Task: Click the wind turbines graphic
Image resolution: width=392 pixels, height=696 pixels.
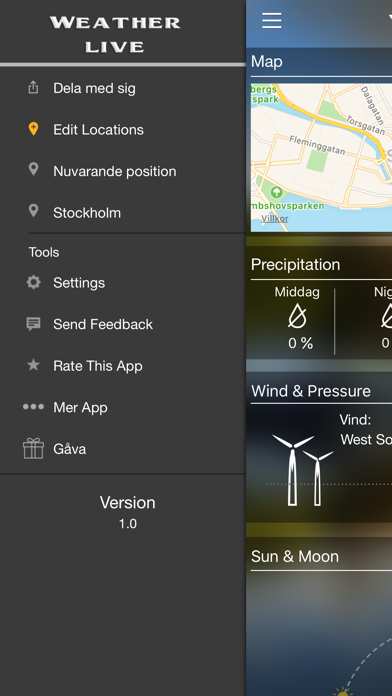Action: click(302, 470)
